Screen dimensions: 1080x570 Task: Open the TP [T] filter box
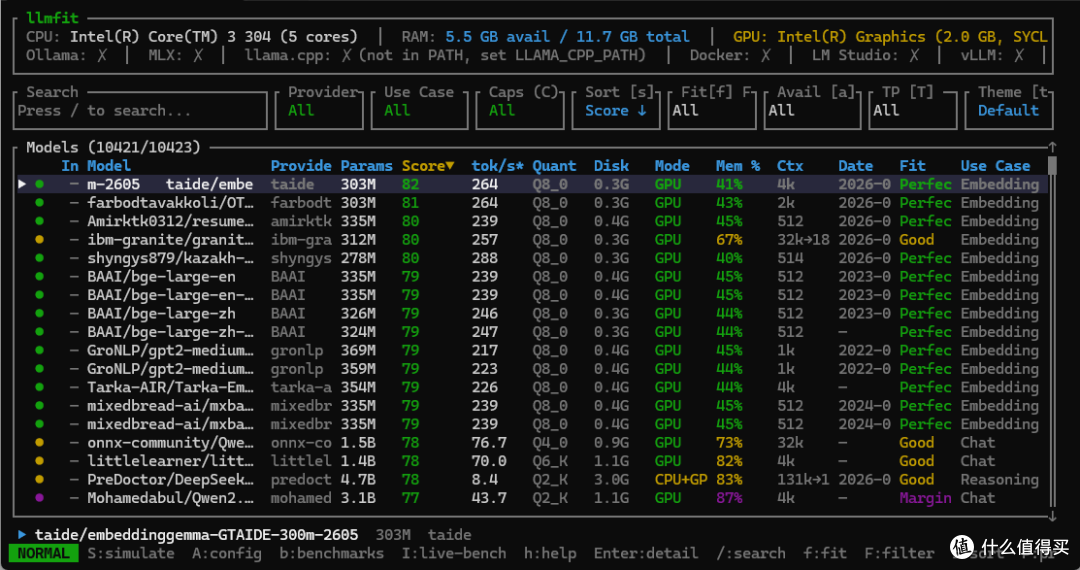tap(913, 110)
